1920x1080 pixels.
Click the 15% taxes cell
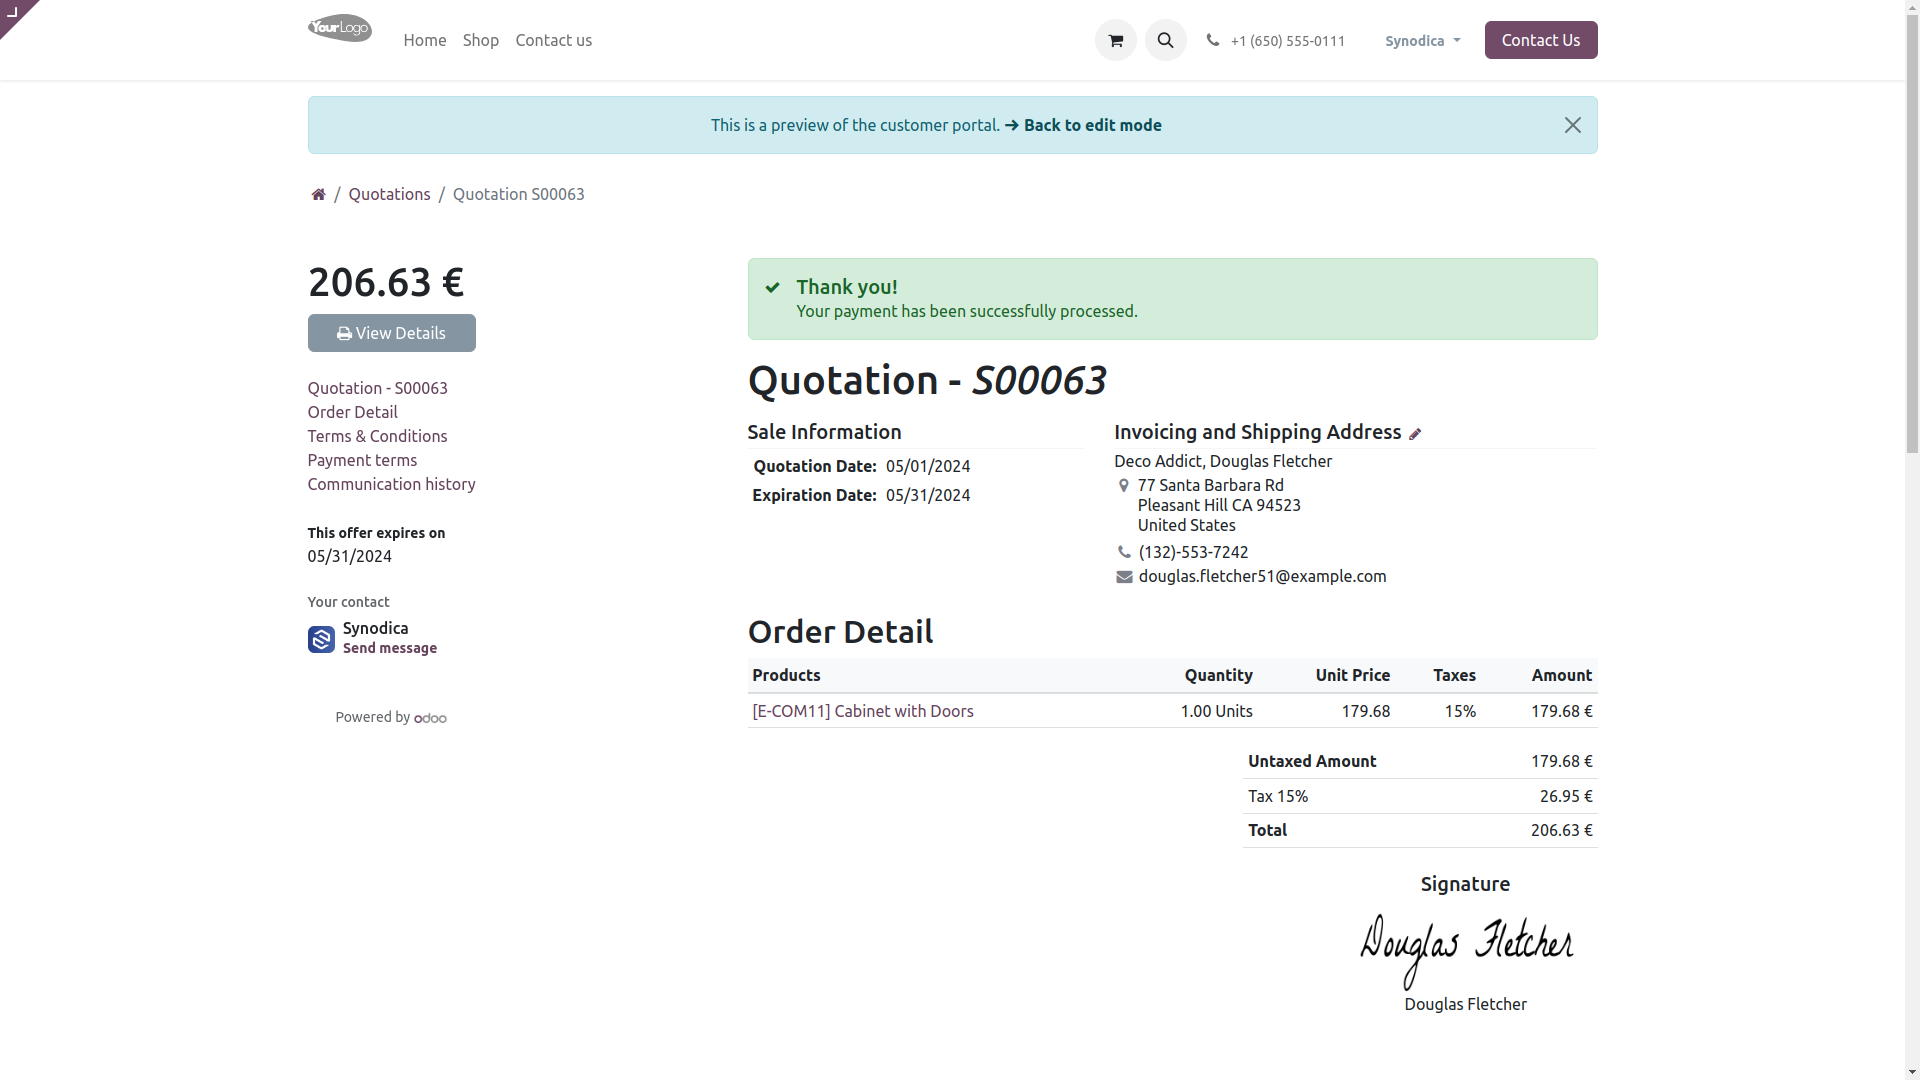click(x=1460, y=711)
